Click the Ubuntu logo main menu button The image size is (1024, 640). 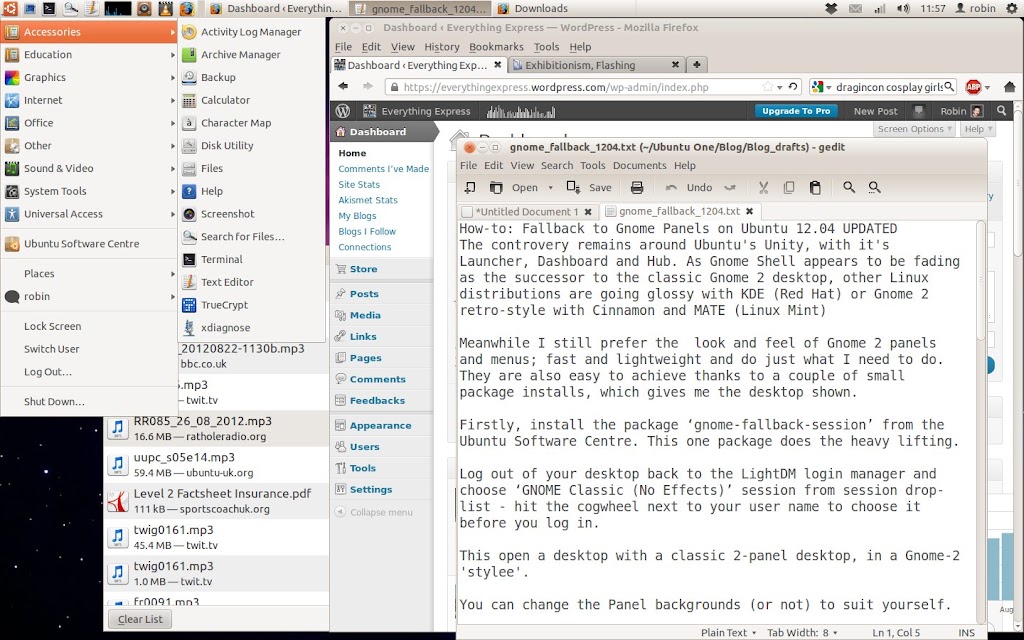click(x=9, y=8)
